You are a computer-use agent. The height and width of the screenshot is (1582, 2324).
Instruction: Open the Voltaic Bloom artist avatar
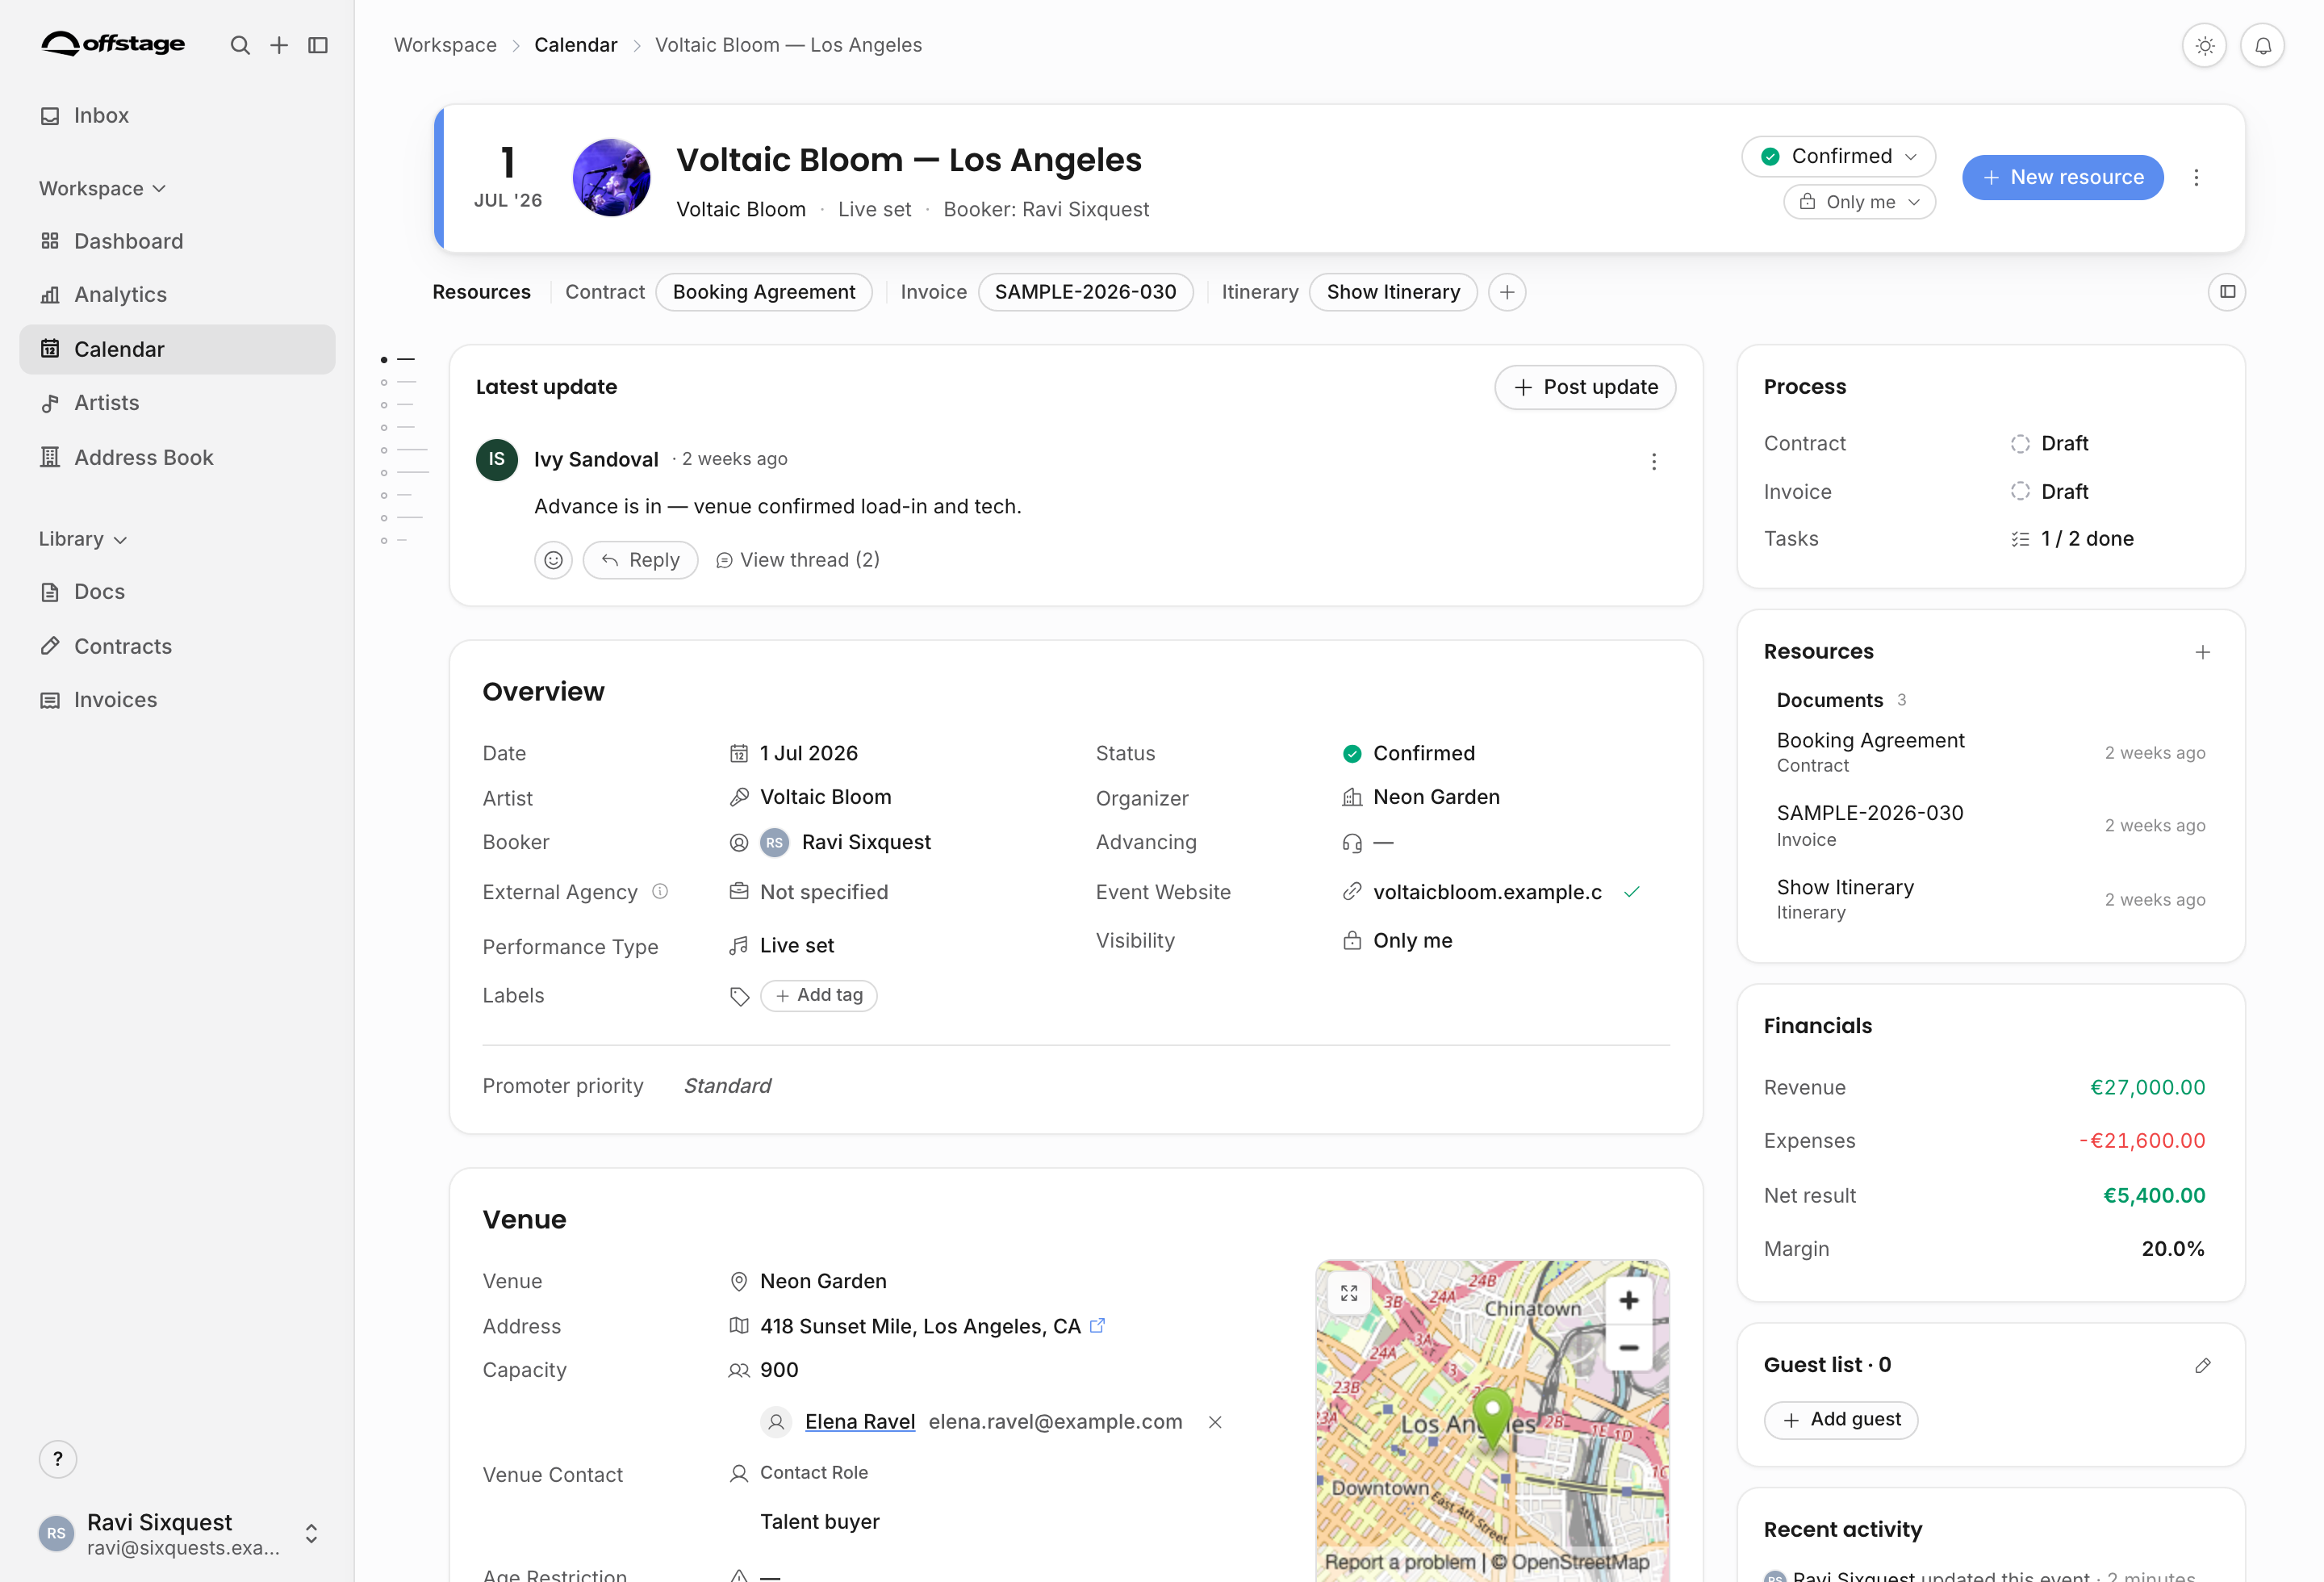[x=610, y=177]
